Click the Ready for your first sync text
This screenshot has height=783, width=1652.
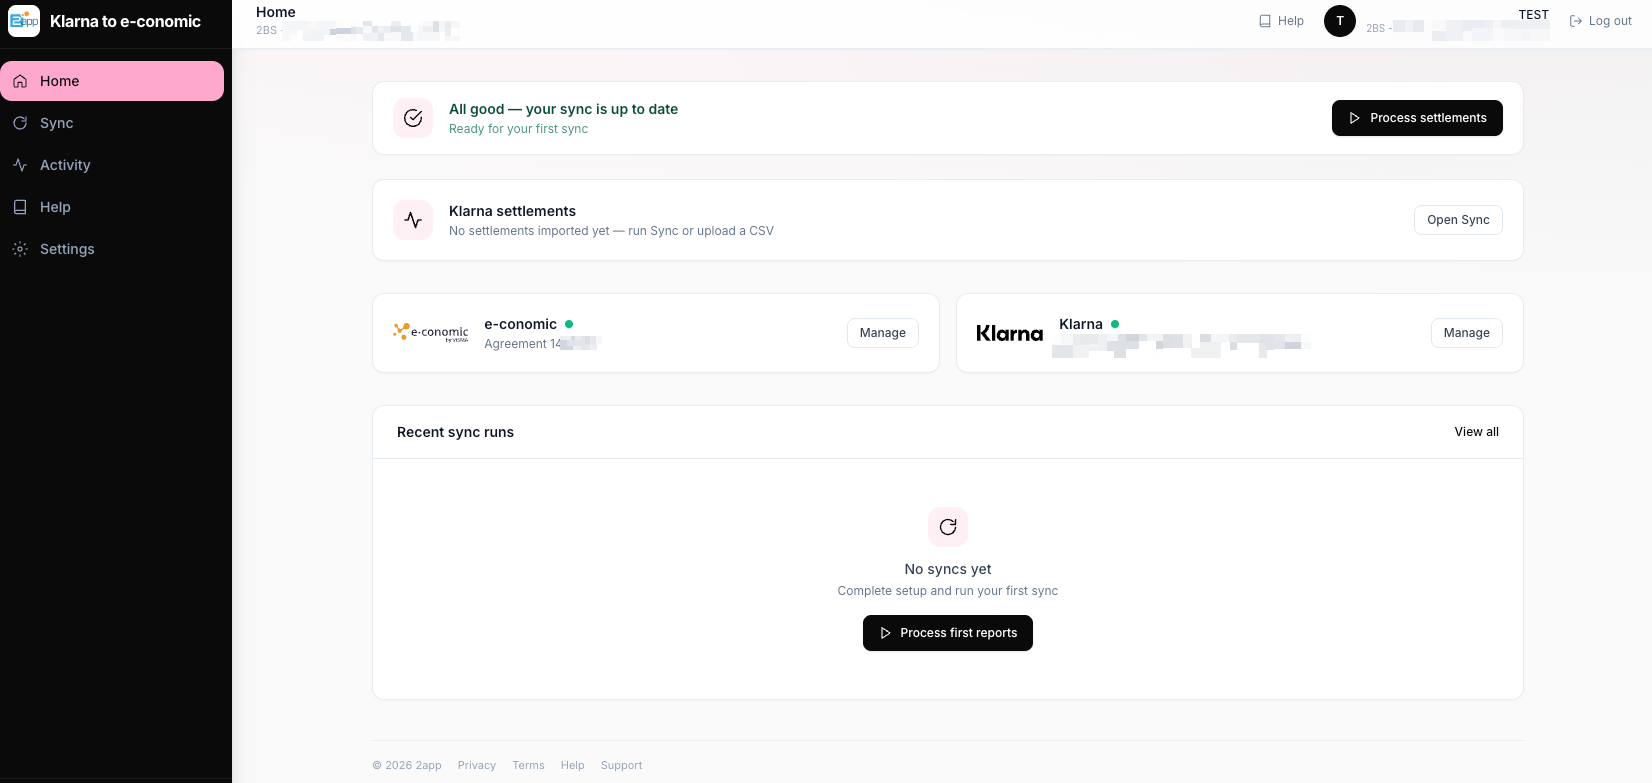(518, 129)
